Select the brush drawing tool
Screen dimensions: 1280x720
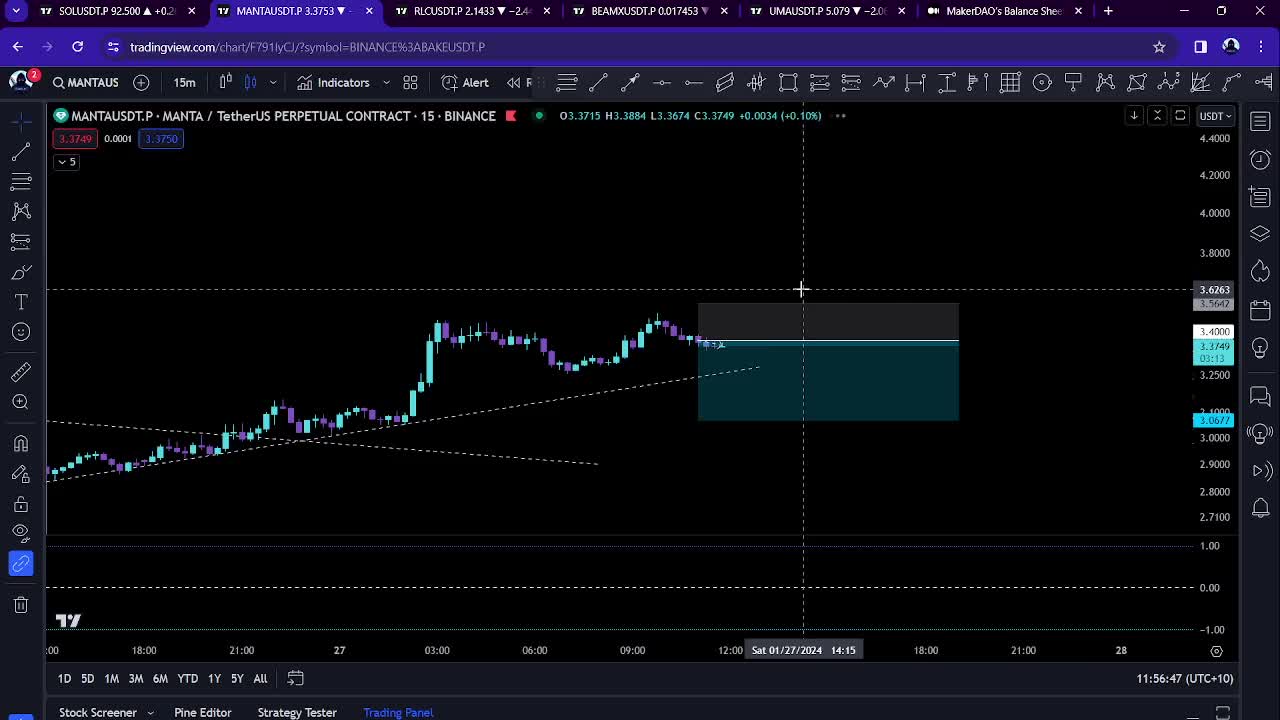tap(21, 272)
